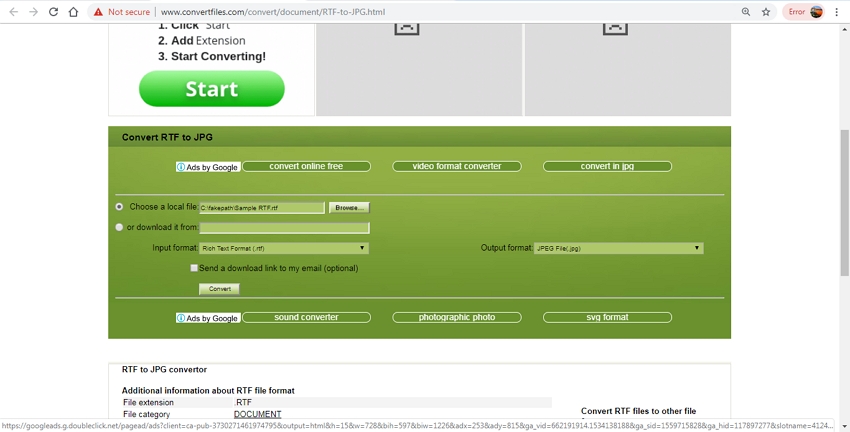The width and height of the screenshot is (850, 432).
Task: Go to browser home page icon
Action: click(x=73, y=12)
